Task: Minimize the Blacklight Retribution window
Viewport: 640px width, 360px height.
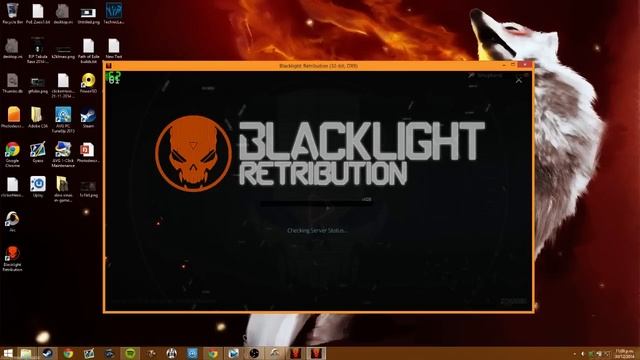Action: 504,65
